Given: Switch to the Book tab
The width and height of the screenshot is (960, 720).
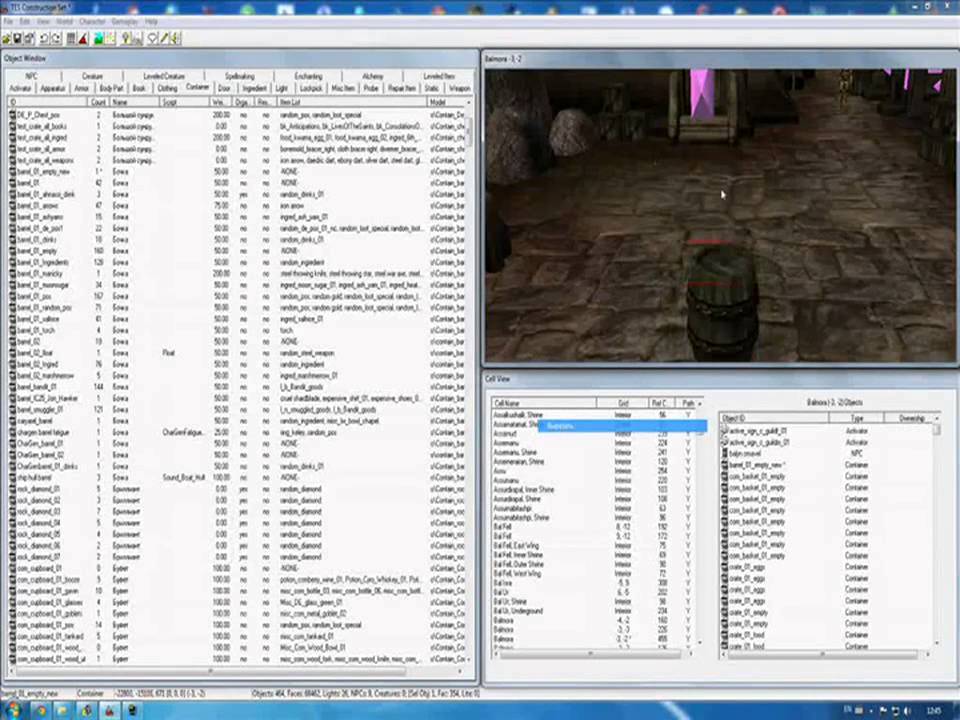Looking at the screenshot, I should [x=139, y=88].
